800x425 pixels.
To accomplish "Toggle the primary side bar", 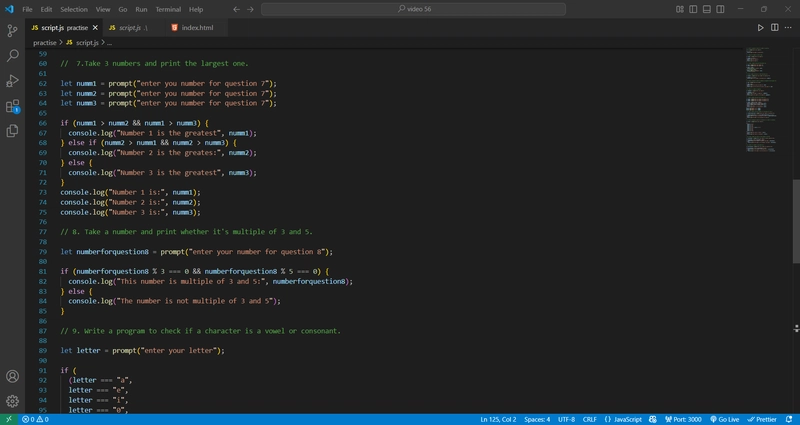I will coord(693,9).
